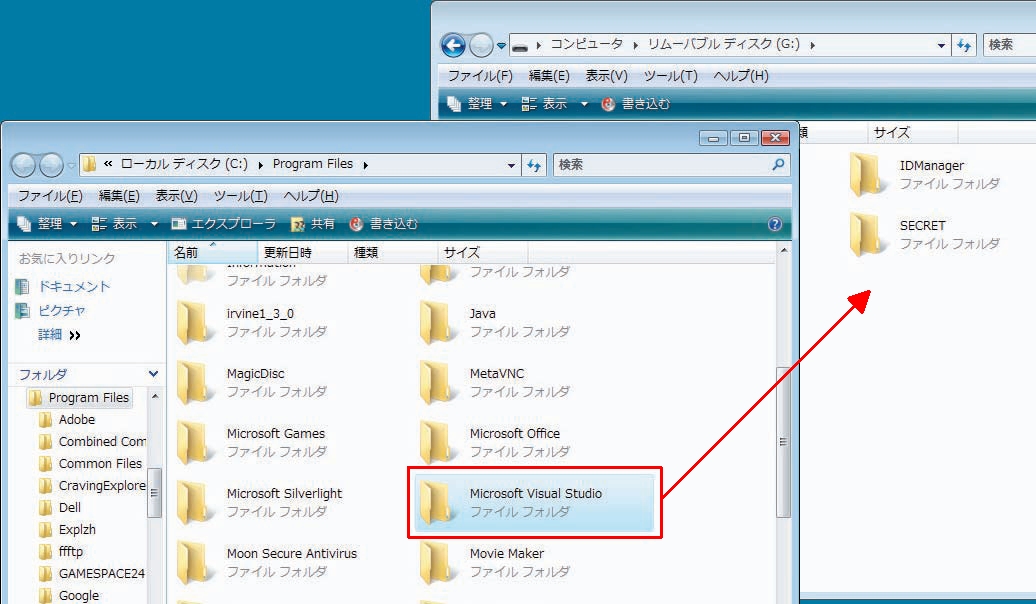
Task: Expand address history in removable disk window
Action: (941, 46)
